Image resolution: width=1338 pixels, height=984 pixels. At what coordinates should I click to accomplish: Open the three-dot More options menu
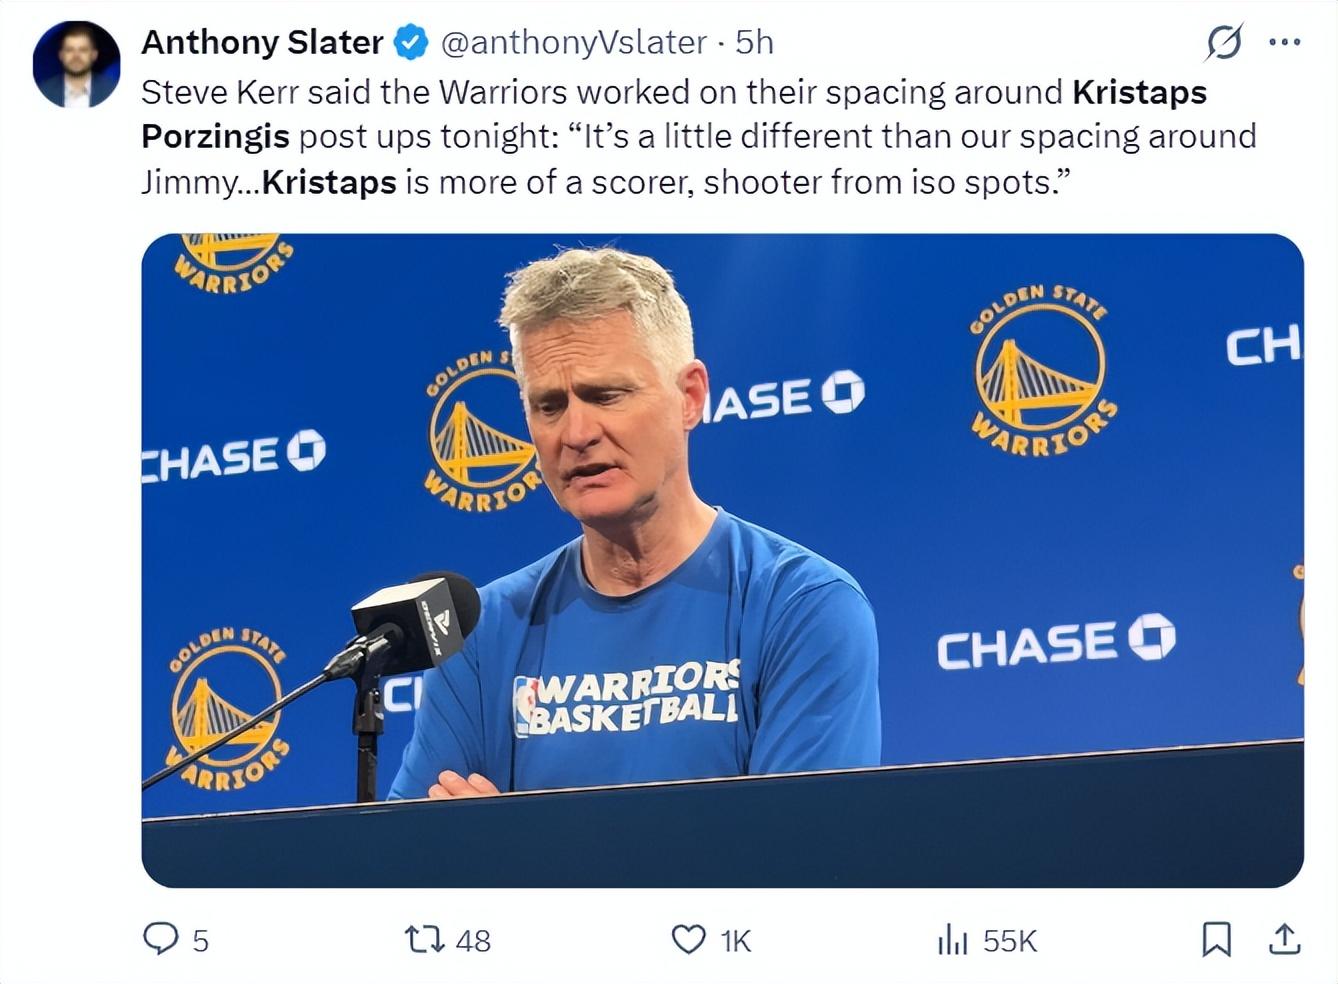(x=1284, y=42)
